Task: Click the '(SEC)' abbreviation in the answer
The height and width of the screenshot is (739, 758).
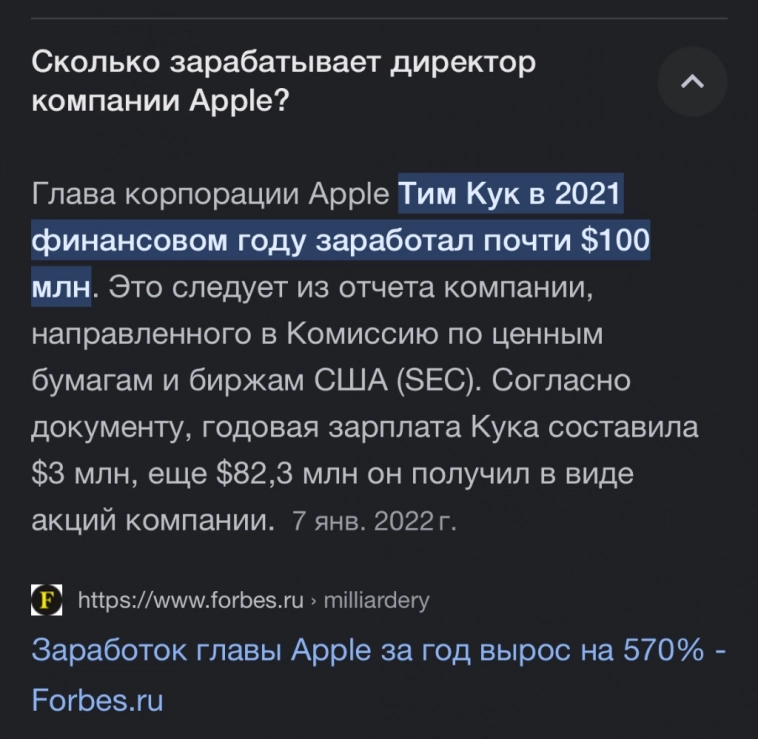Action: (439, 381)
